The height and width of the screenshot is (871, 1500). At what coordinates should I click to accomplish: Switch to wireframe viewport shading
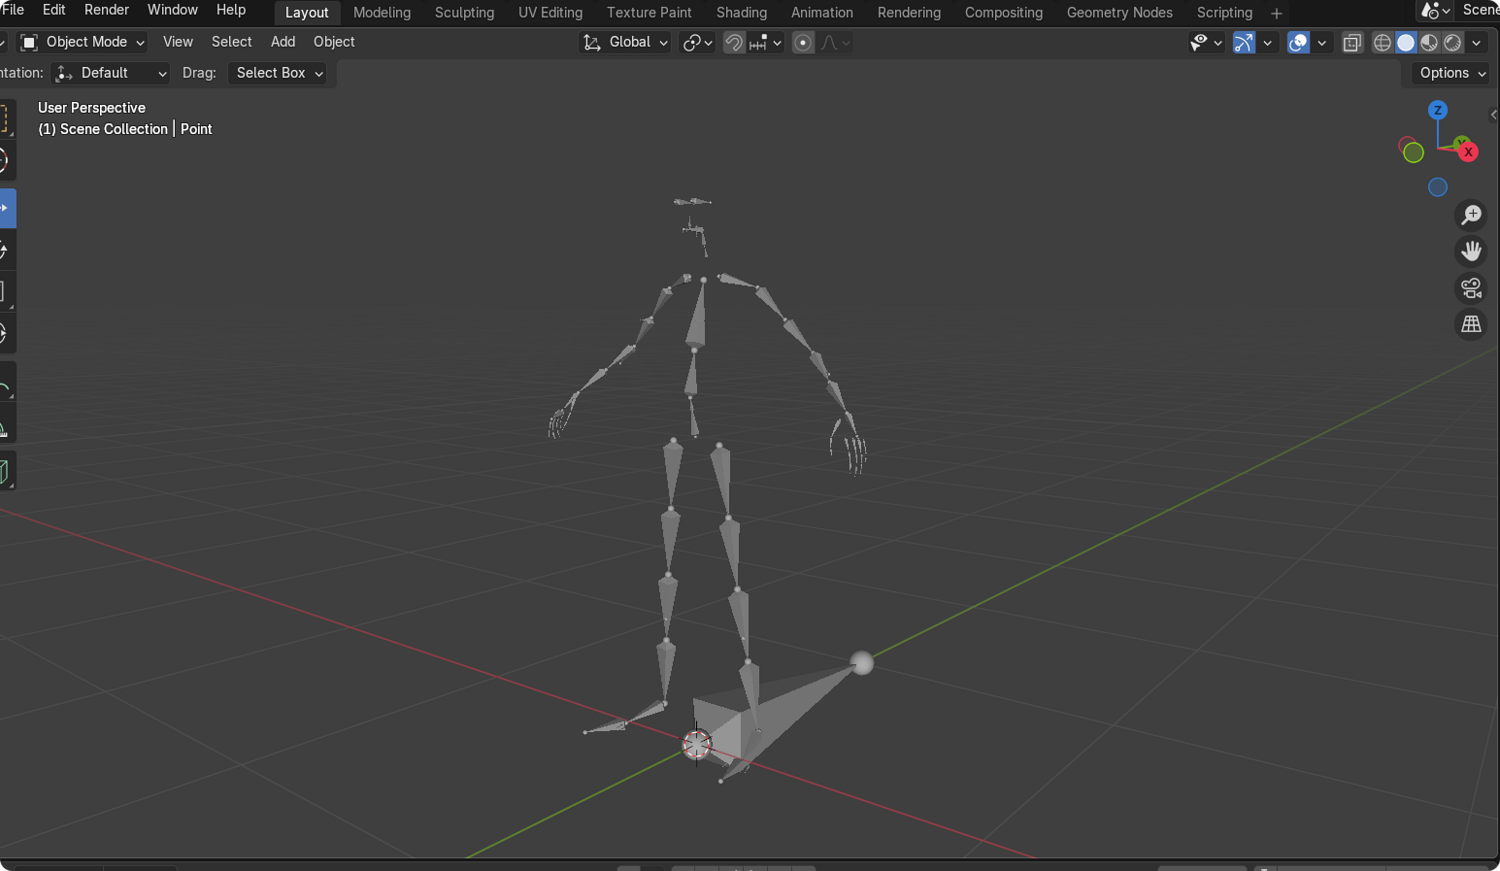pyautogui.click(x=1382, y=42)
